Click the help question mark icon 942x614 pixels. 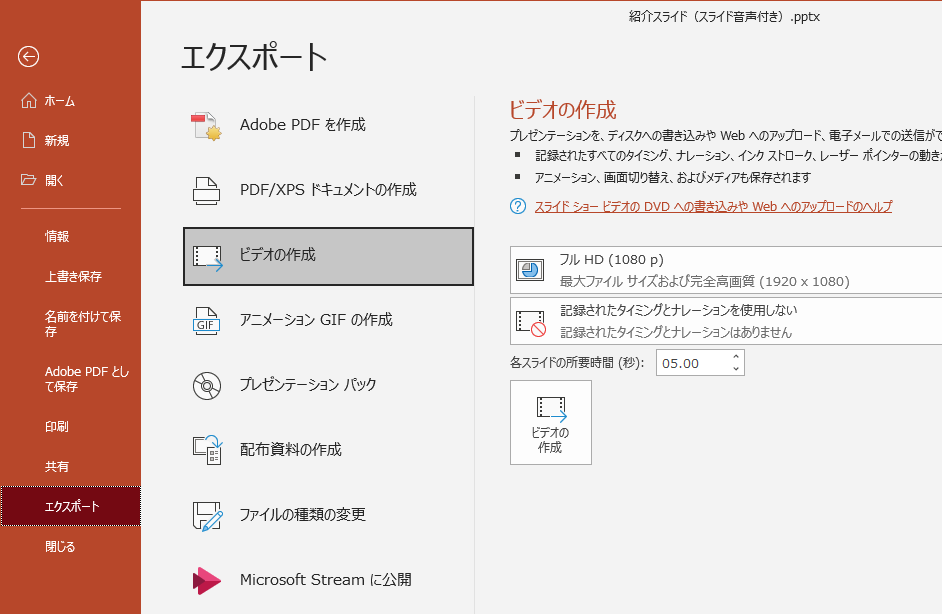[517, 207]
